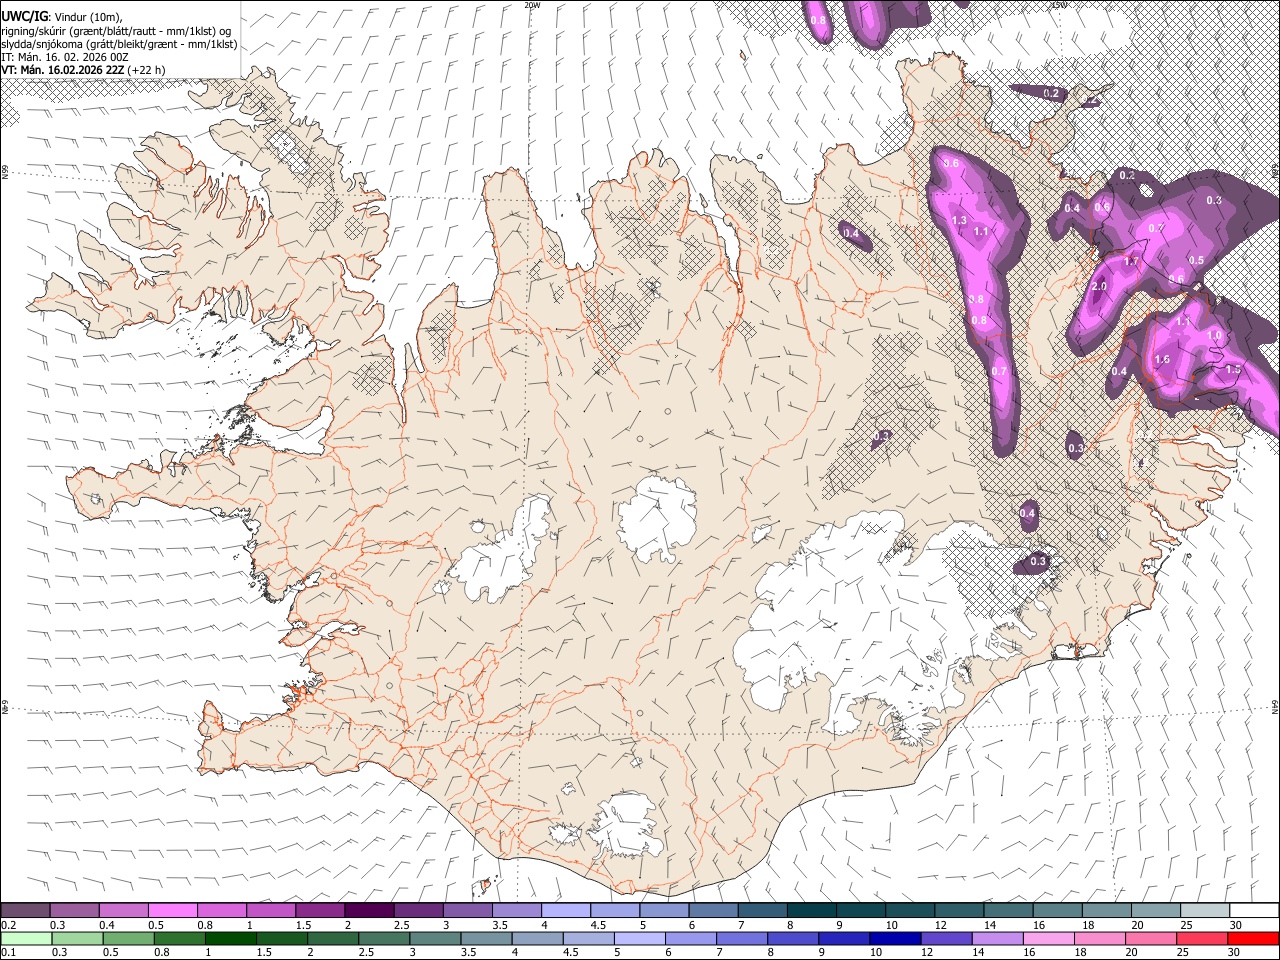Click the '2.0' snowfall value on the map
Viewport: 1280px width, 960px height.
[x=1099, y=287]
